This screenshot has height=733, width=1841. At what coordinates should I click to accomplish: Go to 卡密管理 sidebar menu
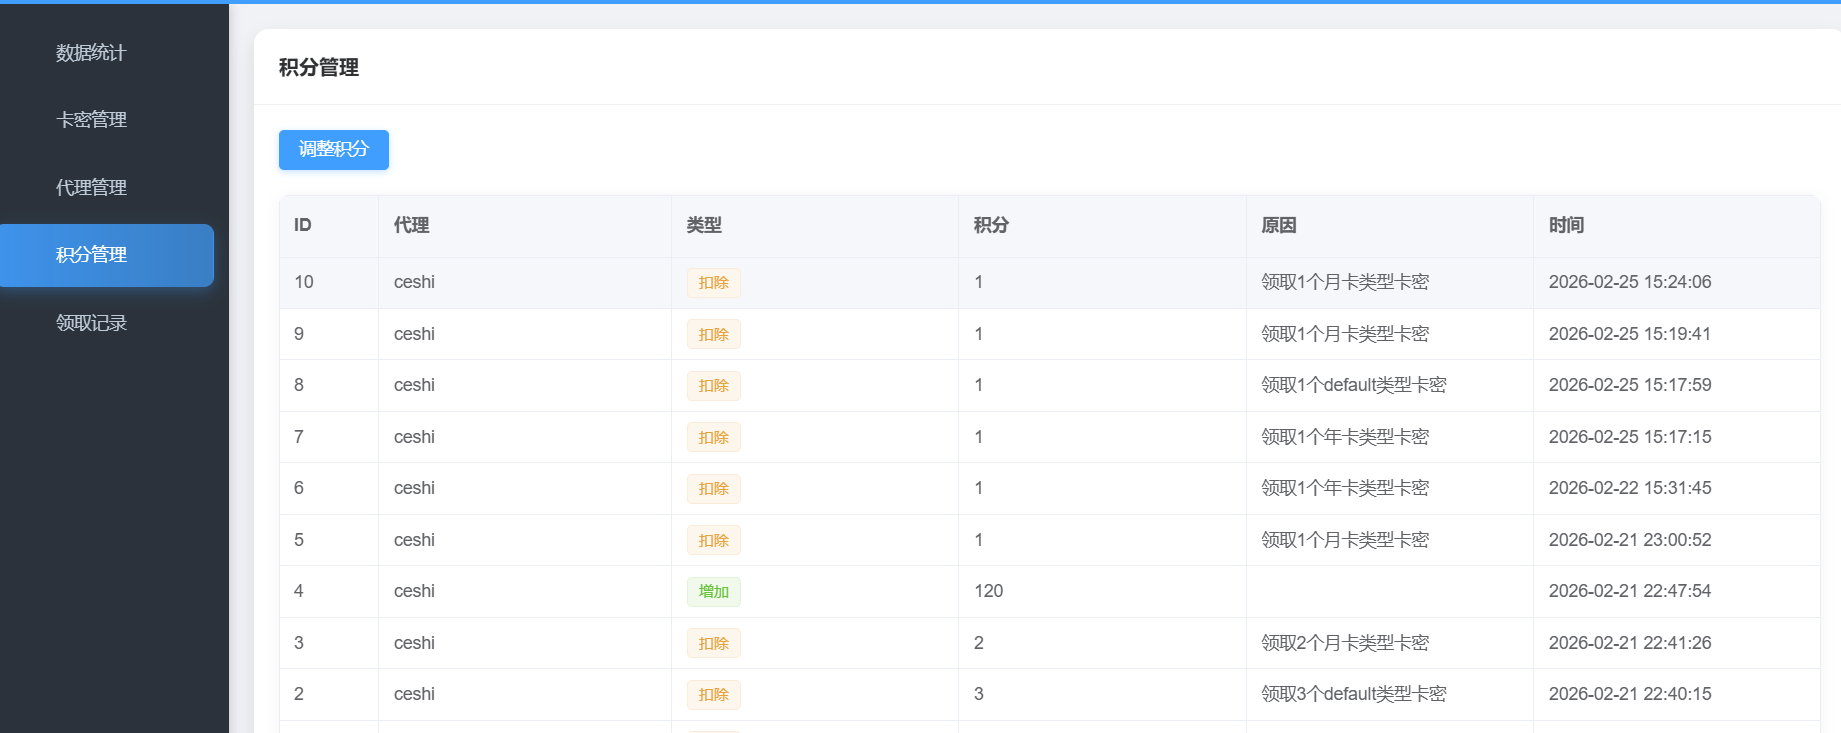click(91, 120)
